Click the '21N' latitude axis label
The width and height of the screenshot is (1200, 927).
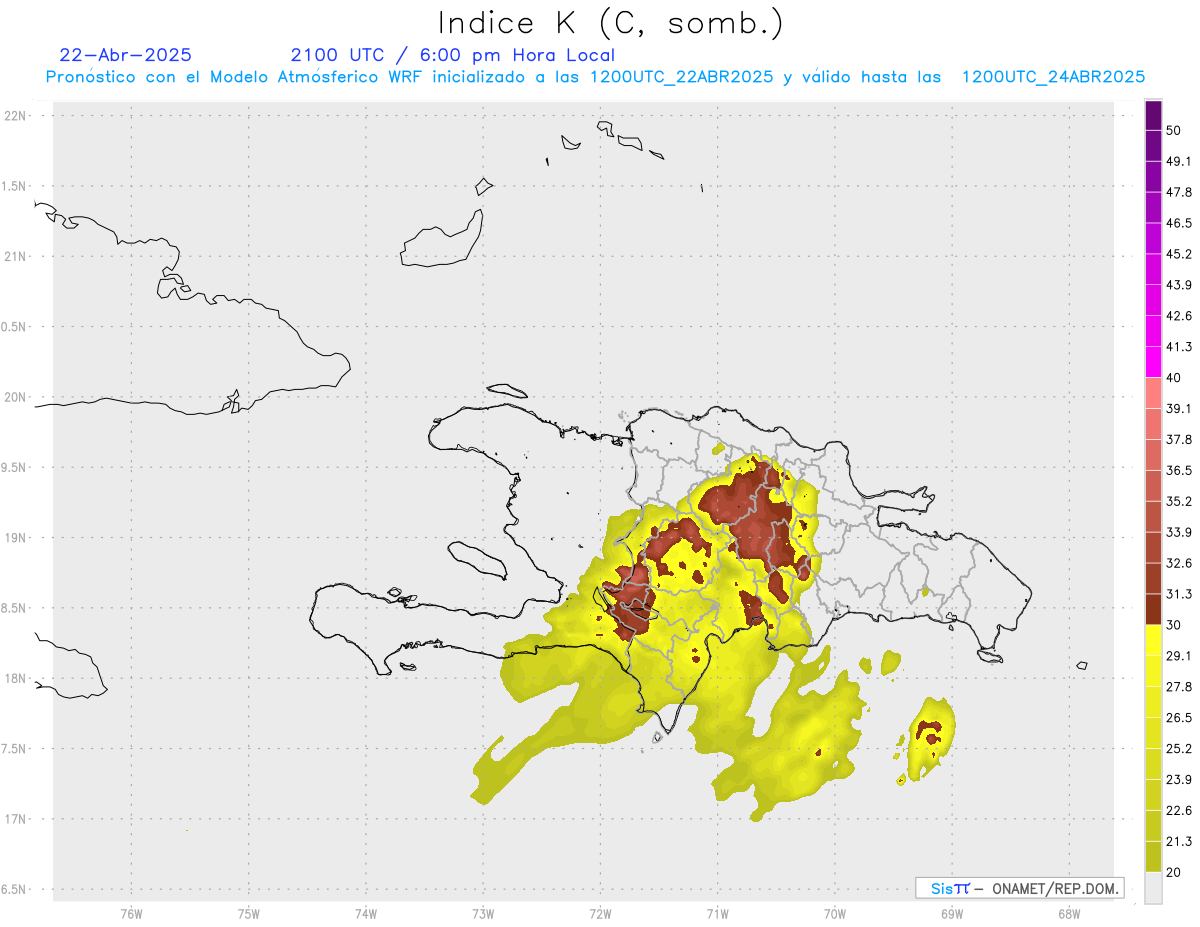(x=16, y=257)
